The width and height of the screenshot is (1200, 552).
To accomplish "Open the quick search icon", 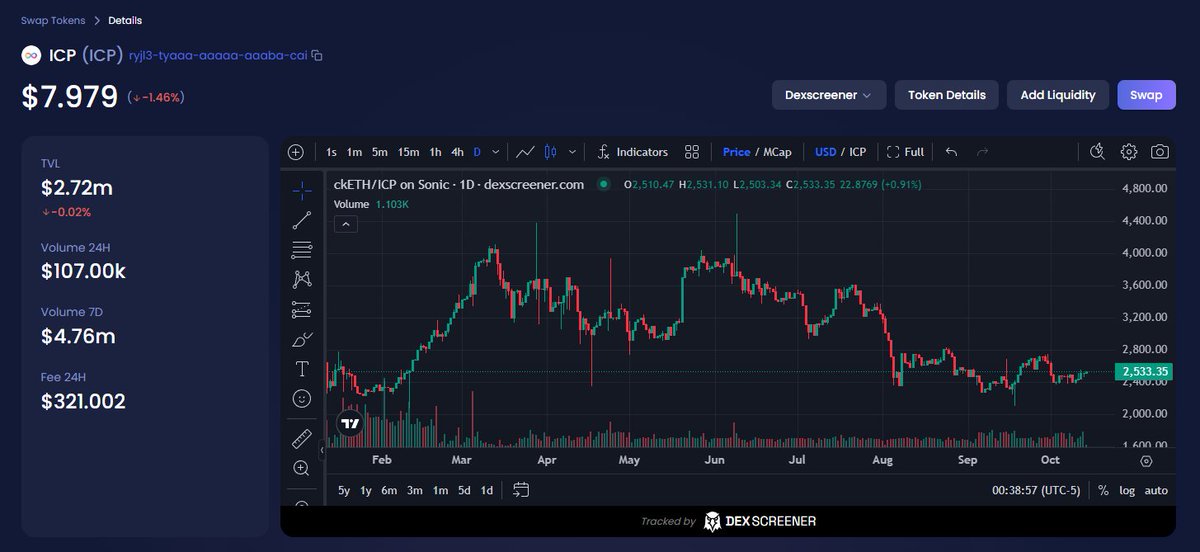I will point(1097,152).
